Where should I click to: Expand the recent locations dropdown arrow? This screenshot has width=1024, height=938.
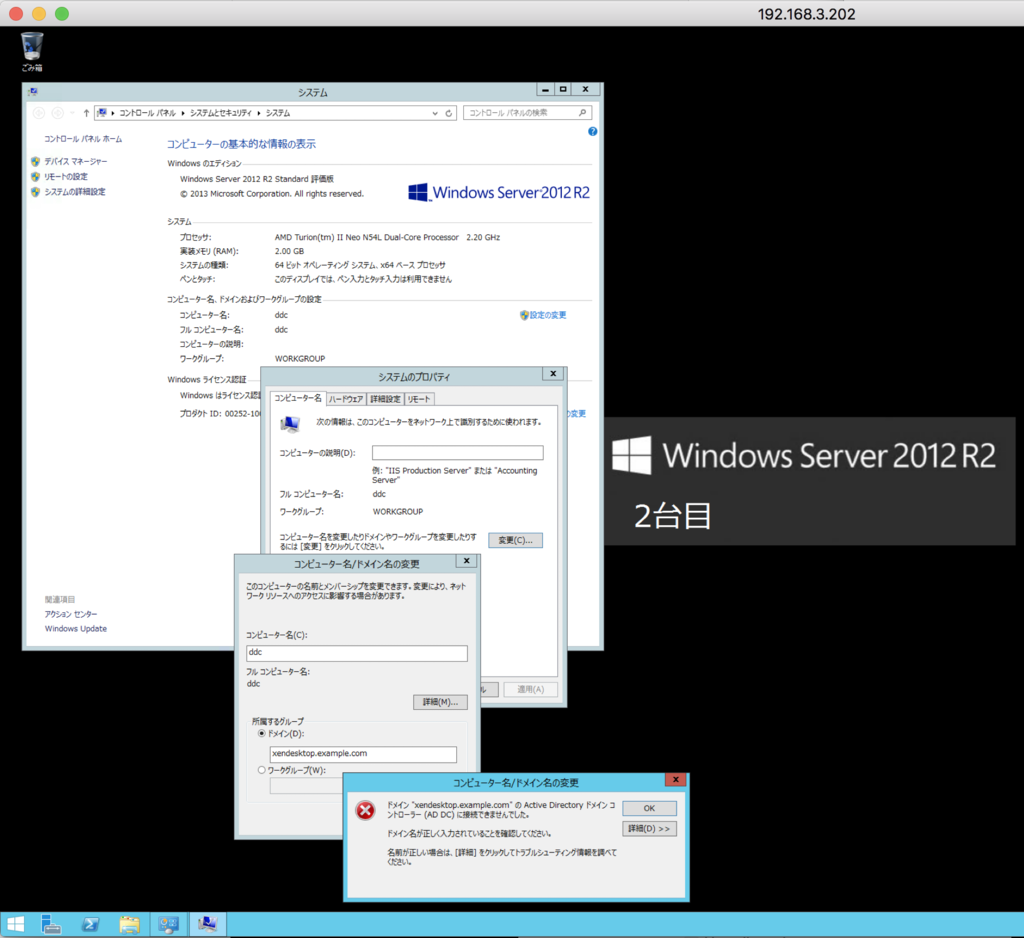(72, 113)
